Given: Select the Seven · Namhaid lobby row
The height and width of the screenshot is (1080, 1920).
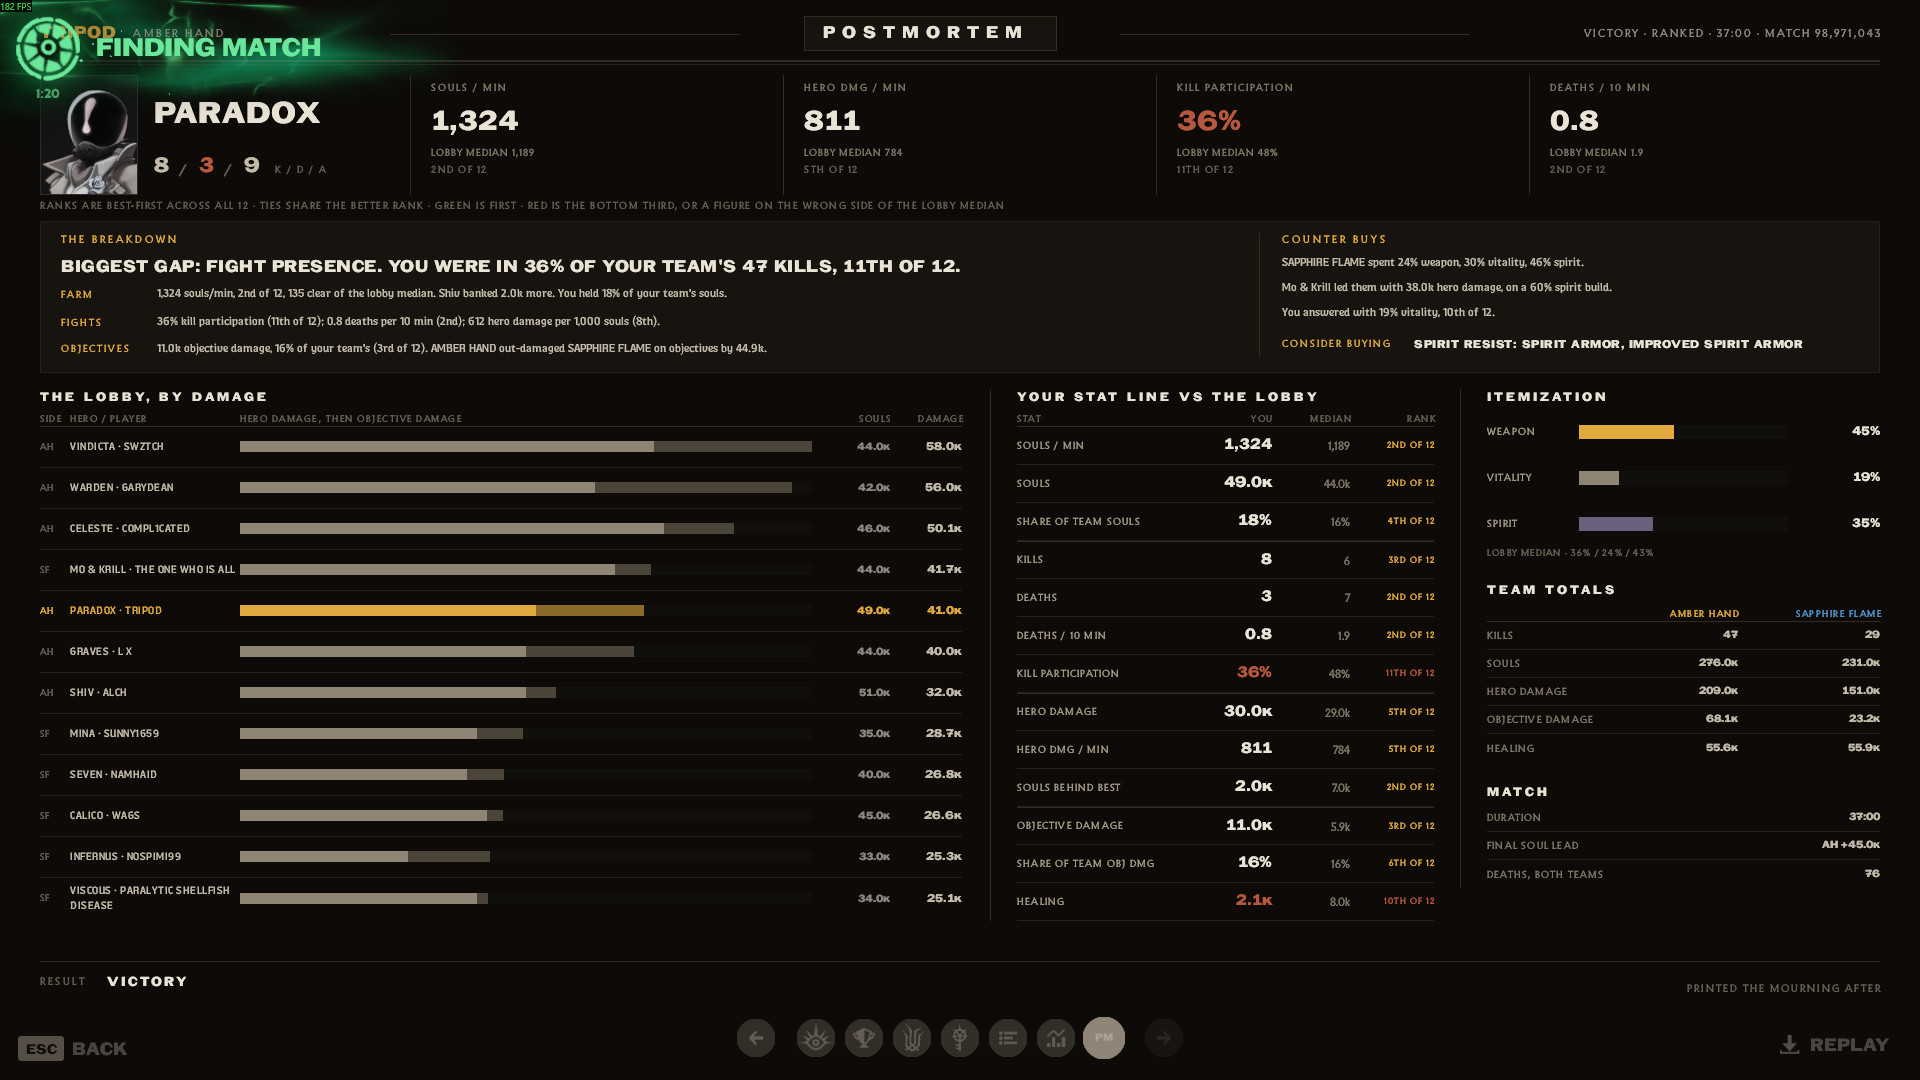Looking at the screenshot, I should coord(501,775).
